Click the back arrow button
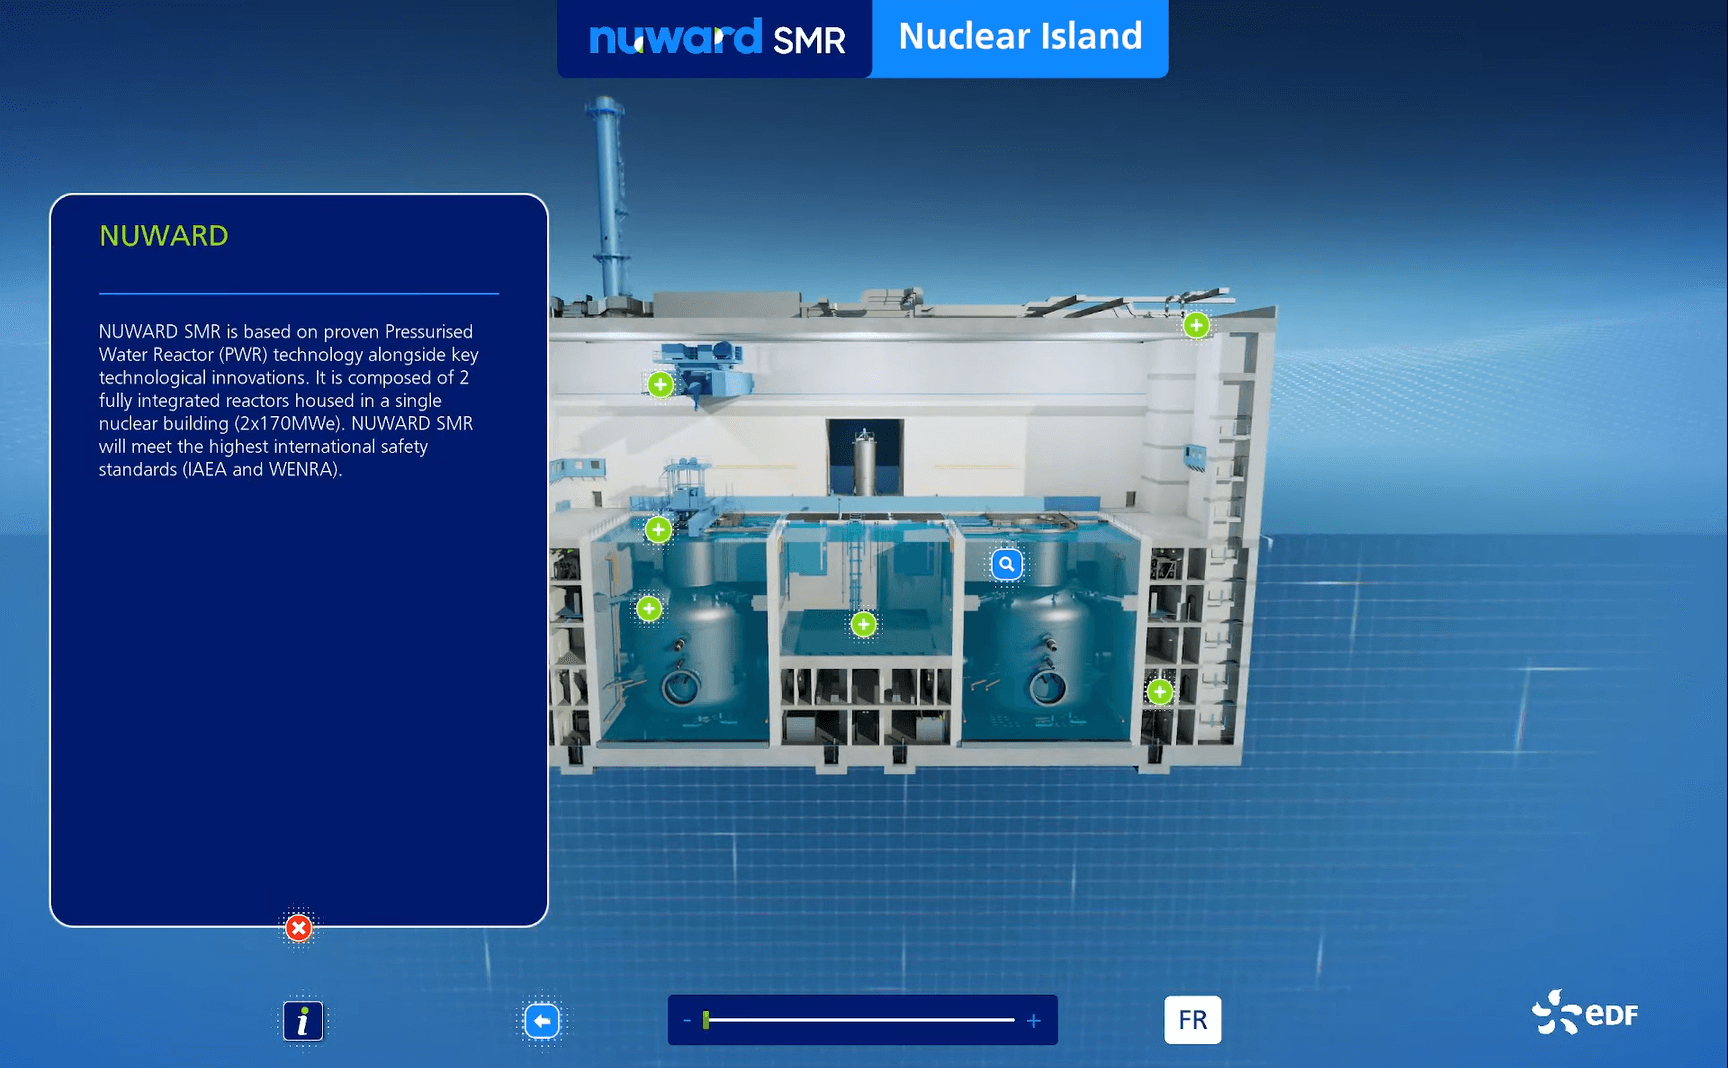Viewport: 1728px width, 1068px height. pyautogui.click(x=542, y=1021)
